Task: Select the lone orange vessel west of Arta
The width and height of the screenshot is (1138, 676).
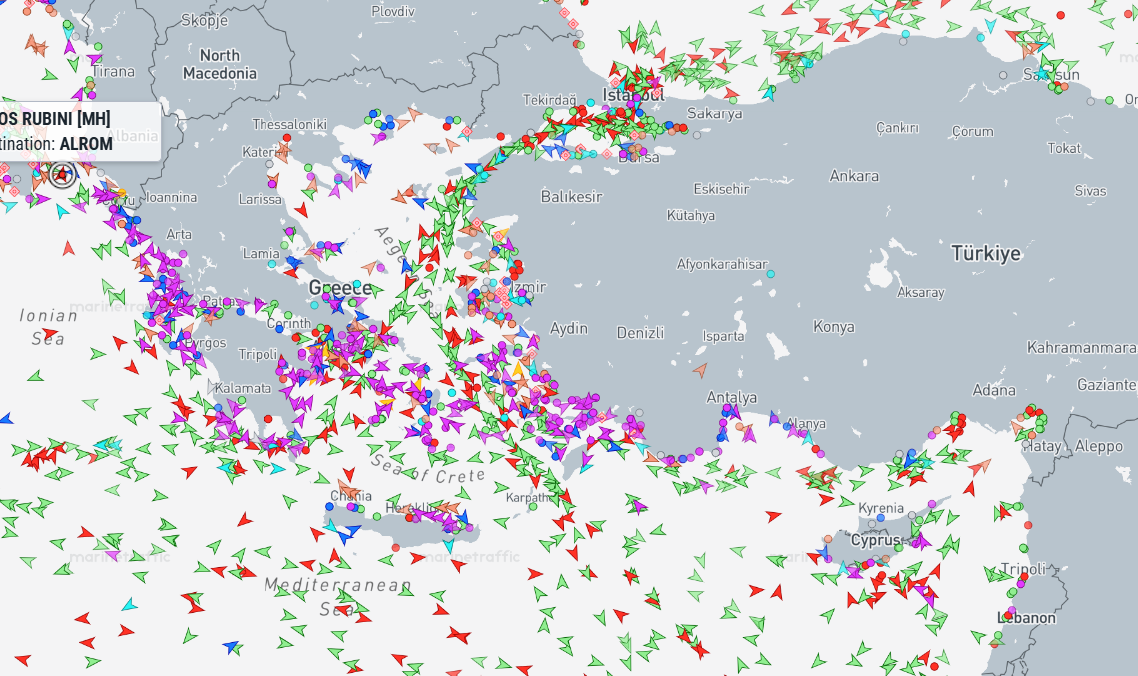Action: pos(69,247)
